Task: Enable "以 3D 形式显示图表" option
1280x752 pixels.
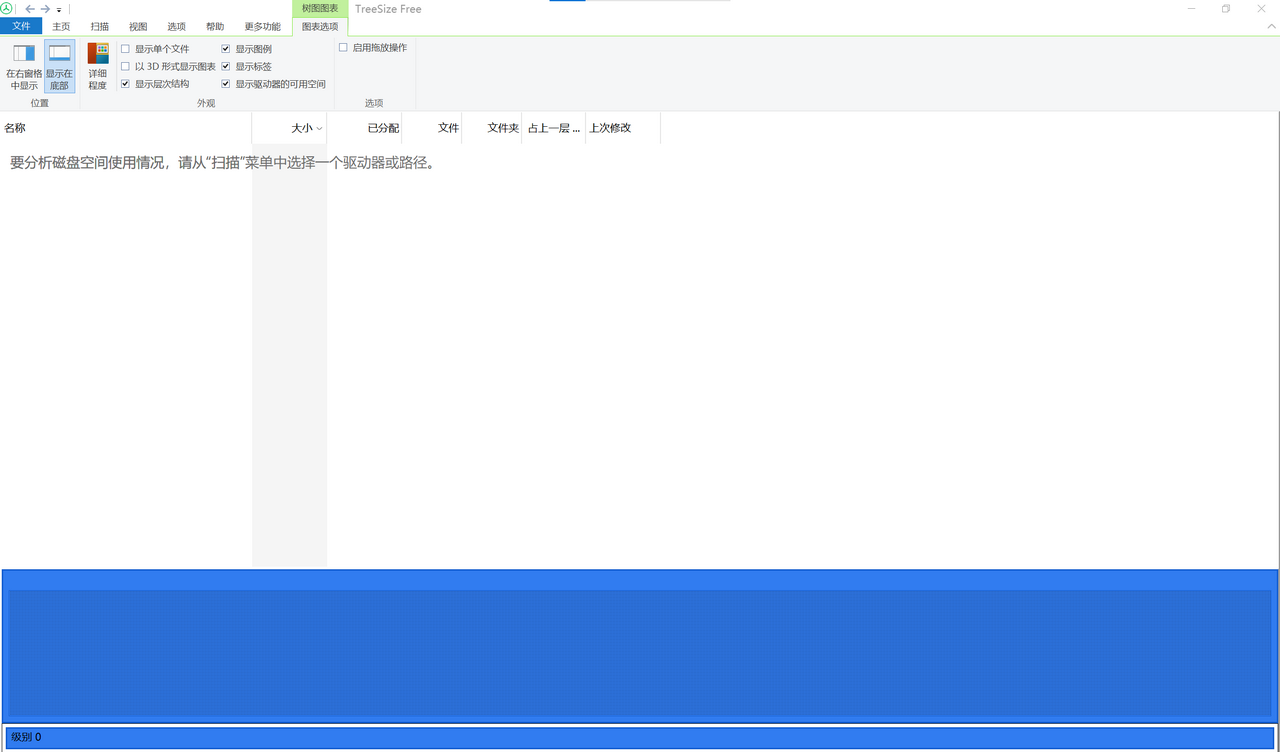Action: click(x=125, y=65)
